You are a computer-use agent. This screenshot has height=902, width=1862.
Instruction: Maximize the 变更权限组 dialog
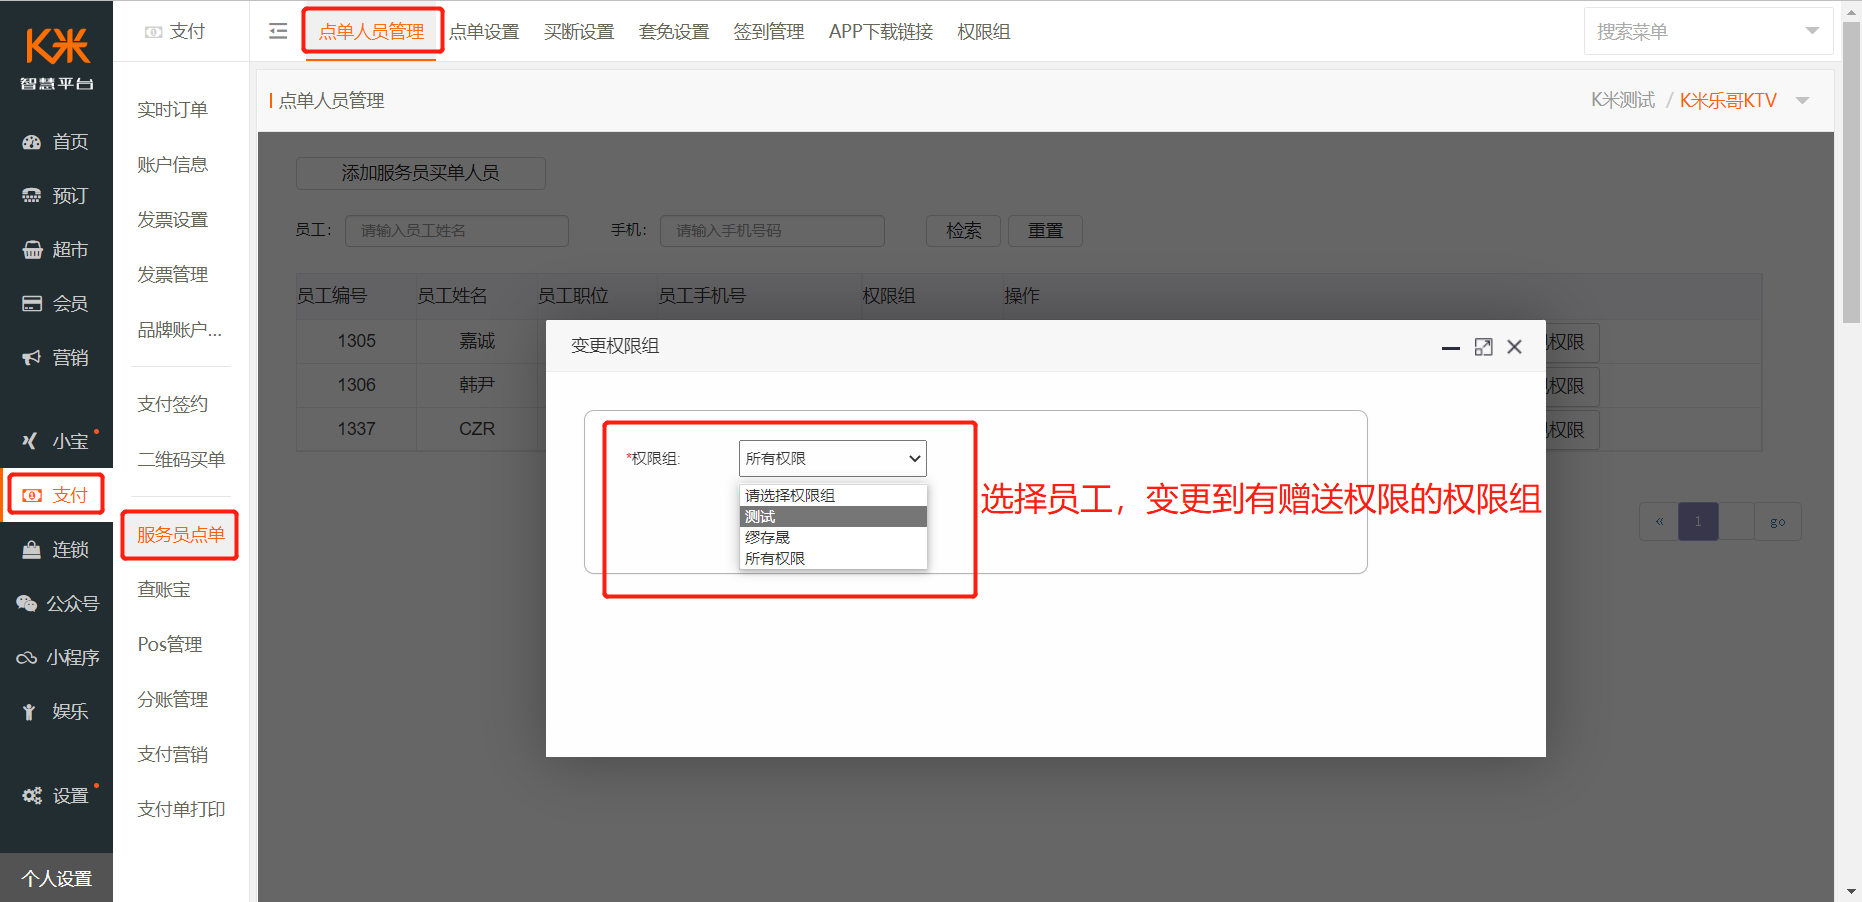1483,347
